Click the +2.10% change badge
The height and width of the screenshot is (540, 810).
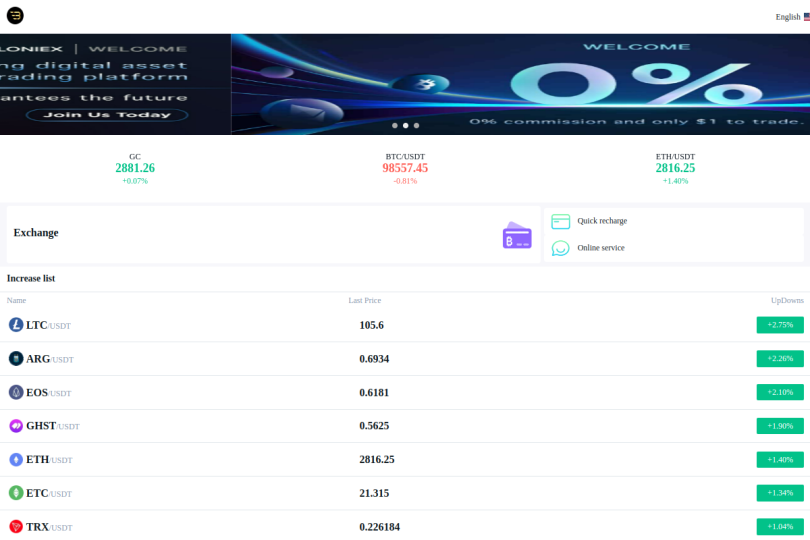point(780,392)
